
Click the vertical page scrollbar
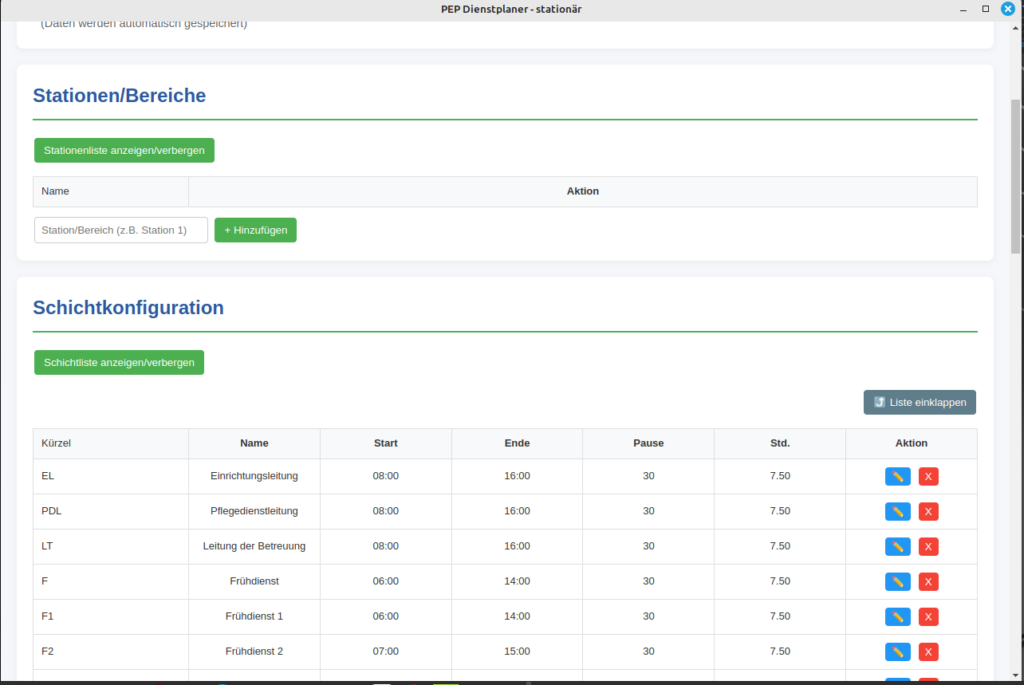1016,180
